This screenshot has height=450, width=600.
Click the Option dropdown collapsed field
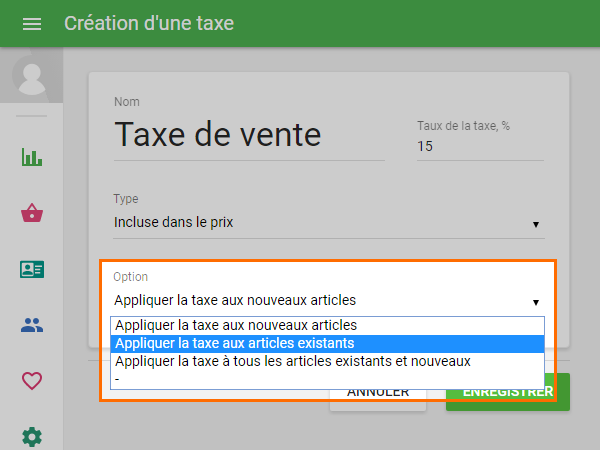point(329,300)
